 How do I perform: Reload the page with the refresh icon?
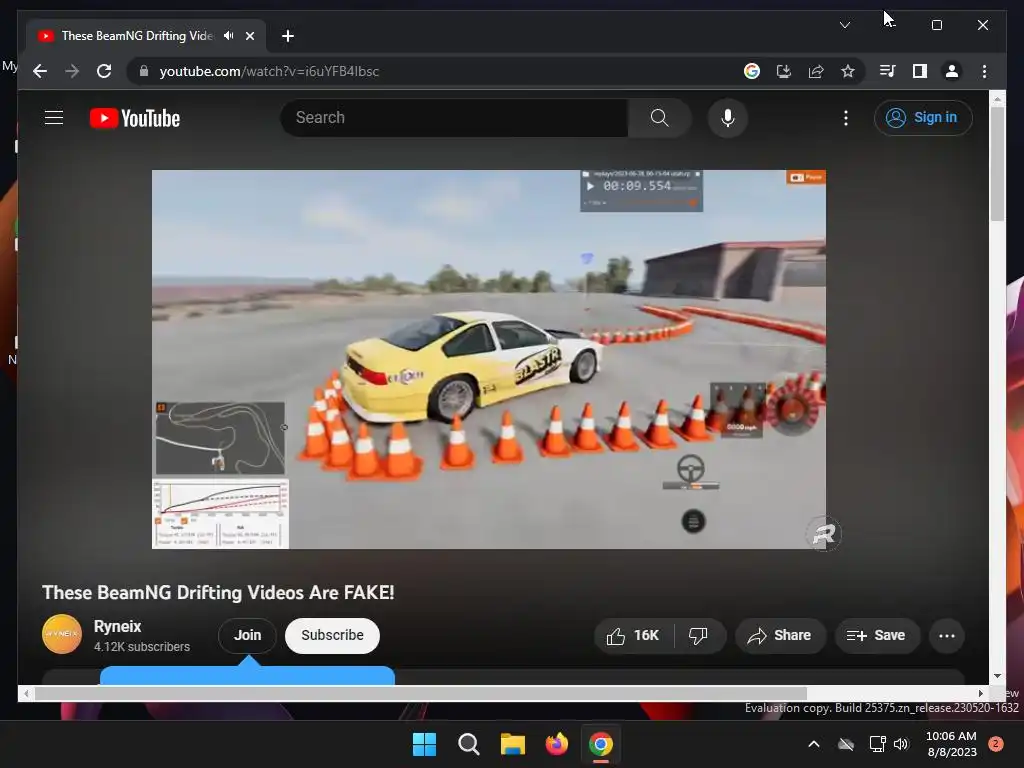pos(104,71)
